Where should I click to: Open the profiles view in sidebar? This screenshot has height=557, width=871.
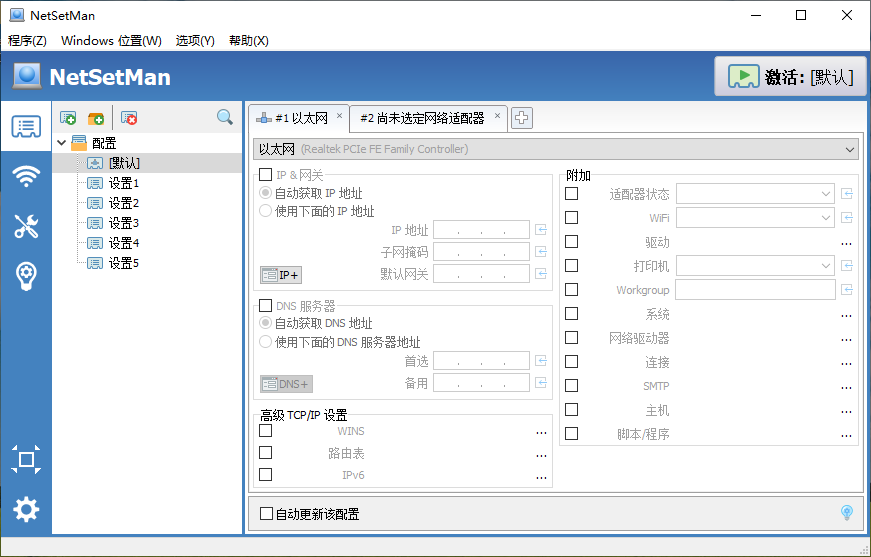pyautogui.click(x=26, y=127)
